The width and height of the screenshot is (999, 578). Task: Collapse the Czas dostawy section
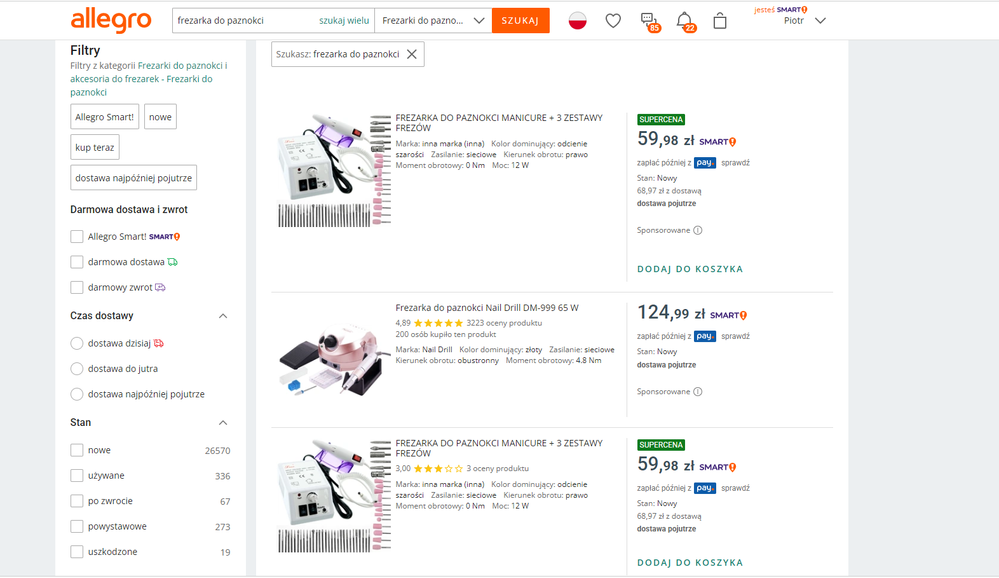[x=223, y=316]
